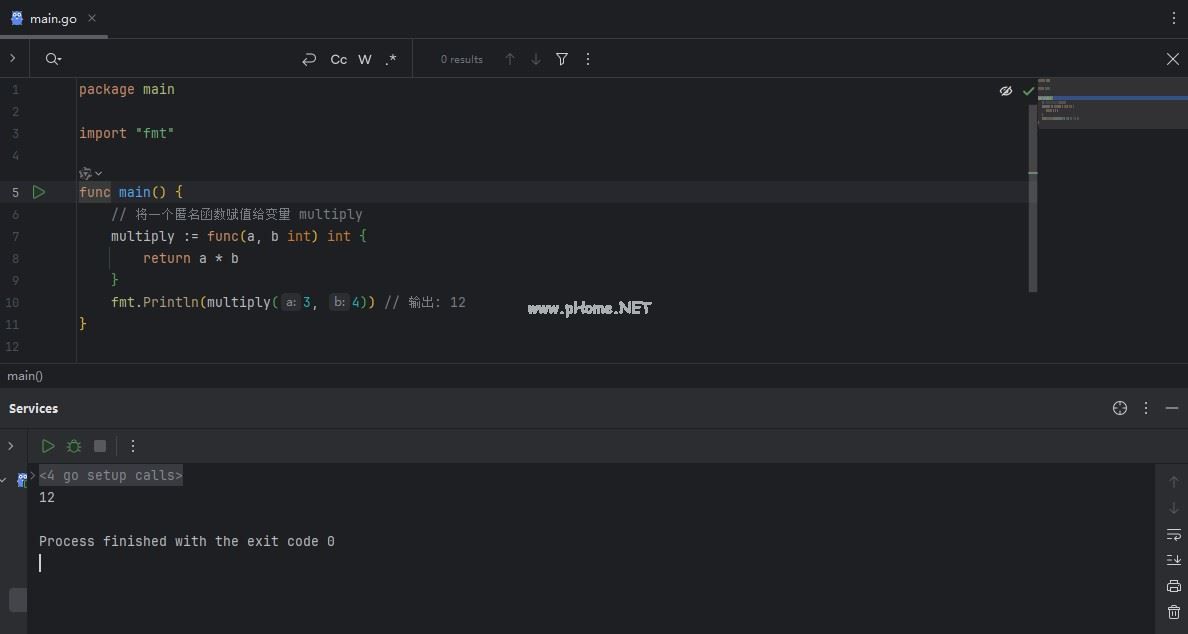Click the Debug bug icon in Services

pos(74,446)
